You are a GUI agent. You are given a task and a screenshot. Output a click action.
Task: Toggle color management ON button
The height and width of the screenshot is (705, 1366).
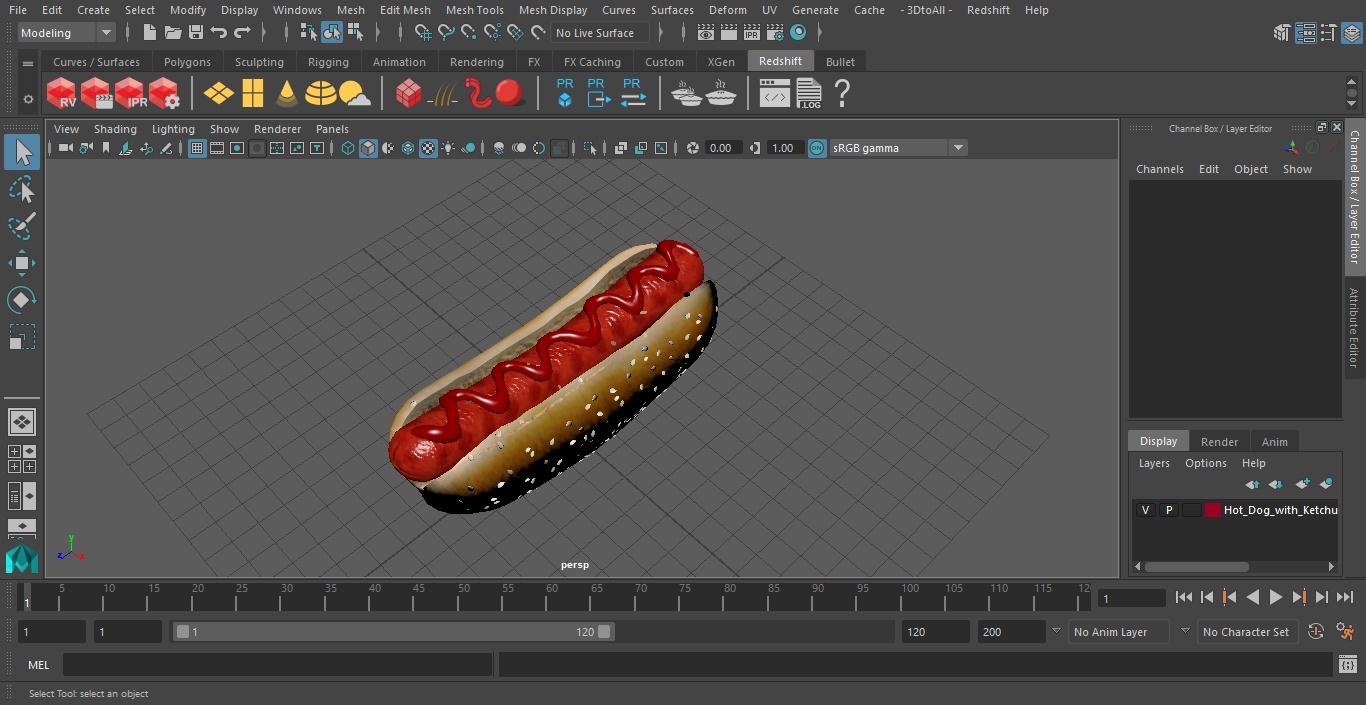tap(817, 148)
